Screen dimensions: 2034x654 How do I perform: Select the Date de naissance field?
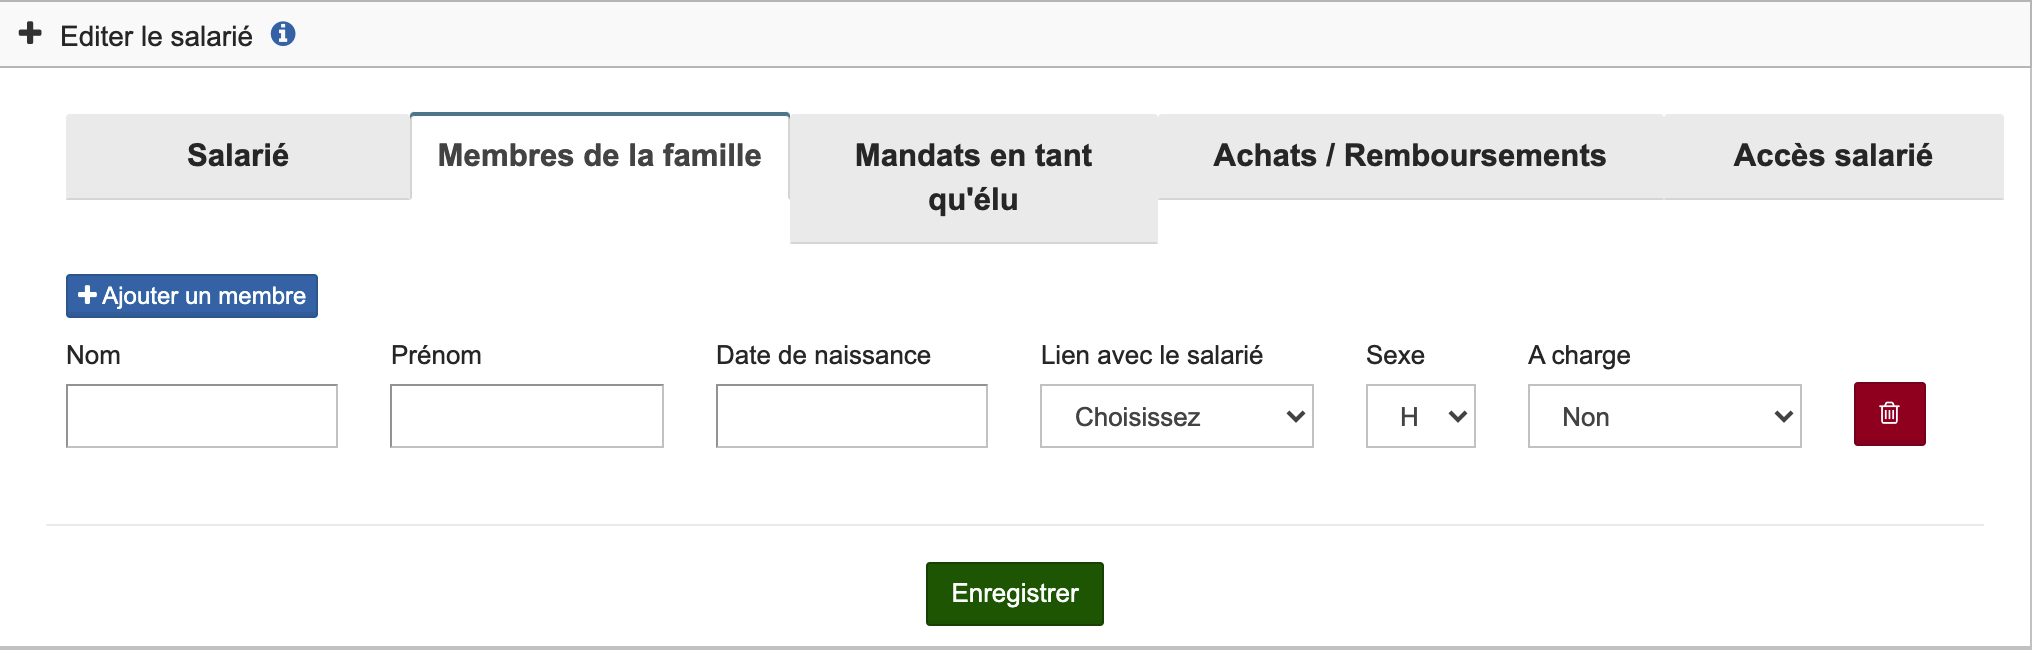pyautogui.click(x=852, y=417)
